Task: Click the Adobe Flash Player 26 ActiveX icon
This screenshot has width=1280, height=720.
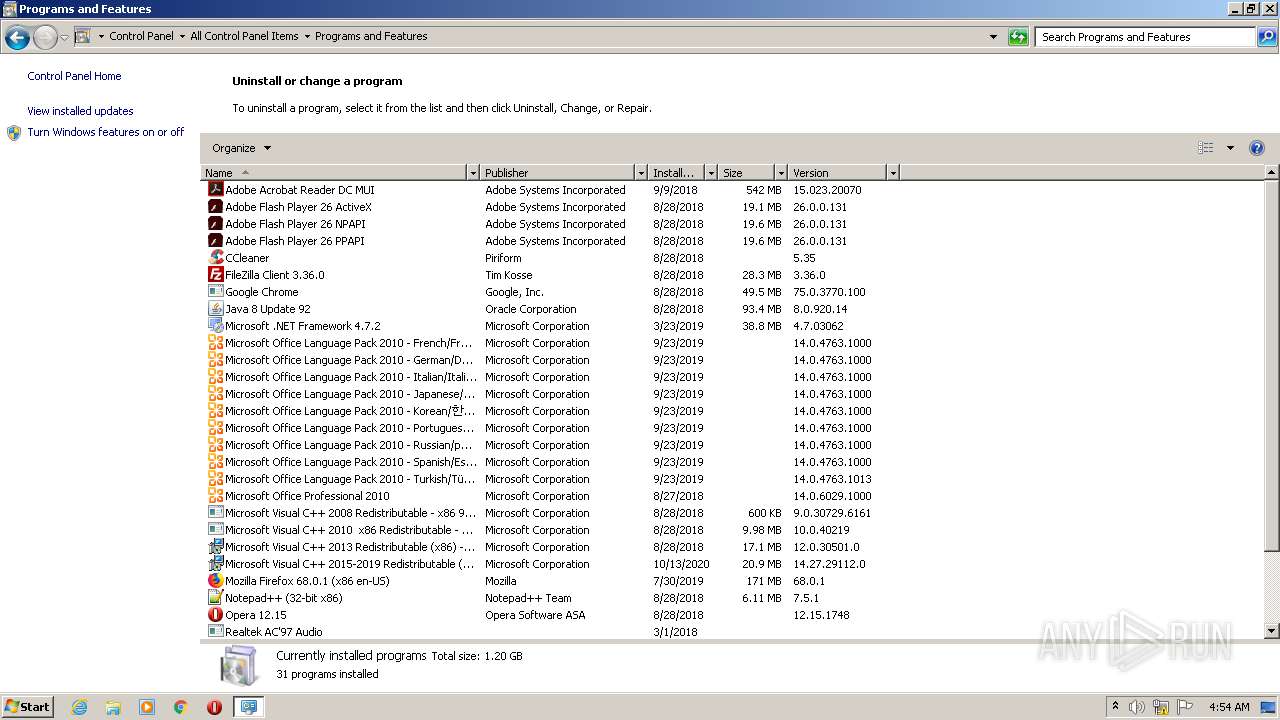Action: [215, 207]
